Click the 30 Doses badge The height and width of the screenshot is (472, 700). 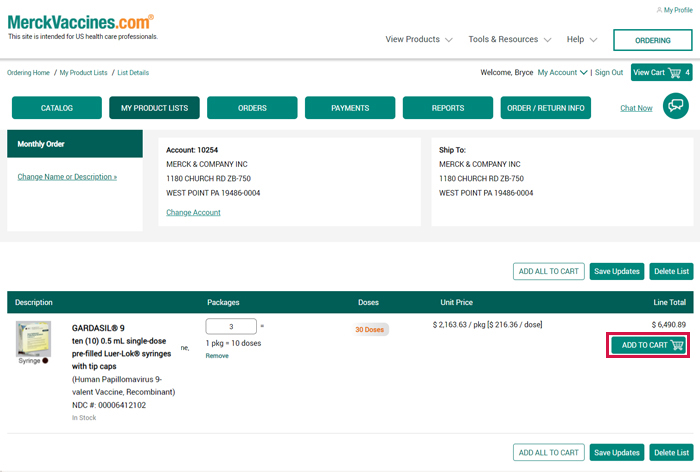(370, 330)
